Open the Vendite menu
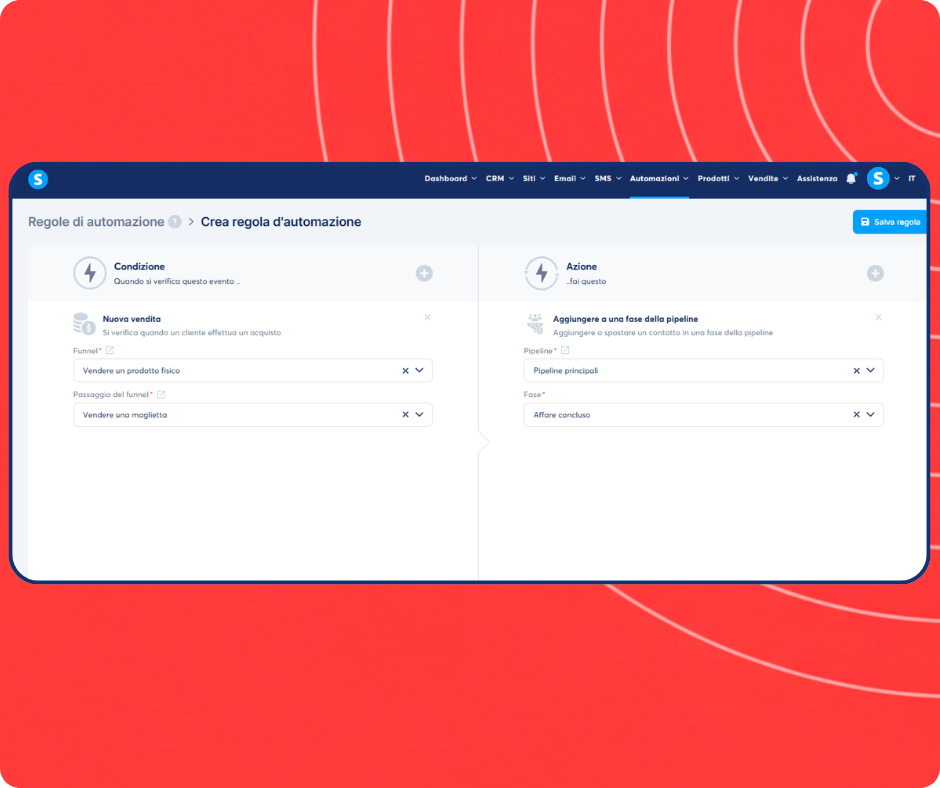The height and width of the screenshot is (788, 940). (767, 179)
